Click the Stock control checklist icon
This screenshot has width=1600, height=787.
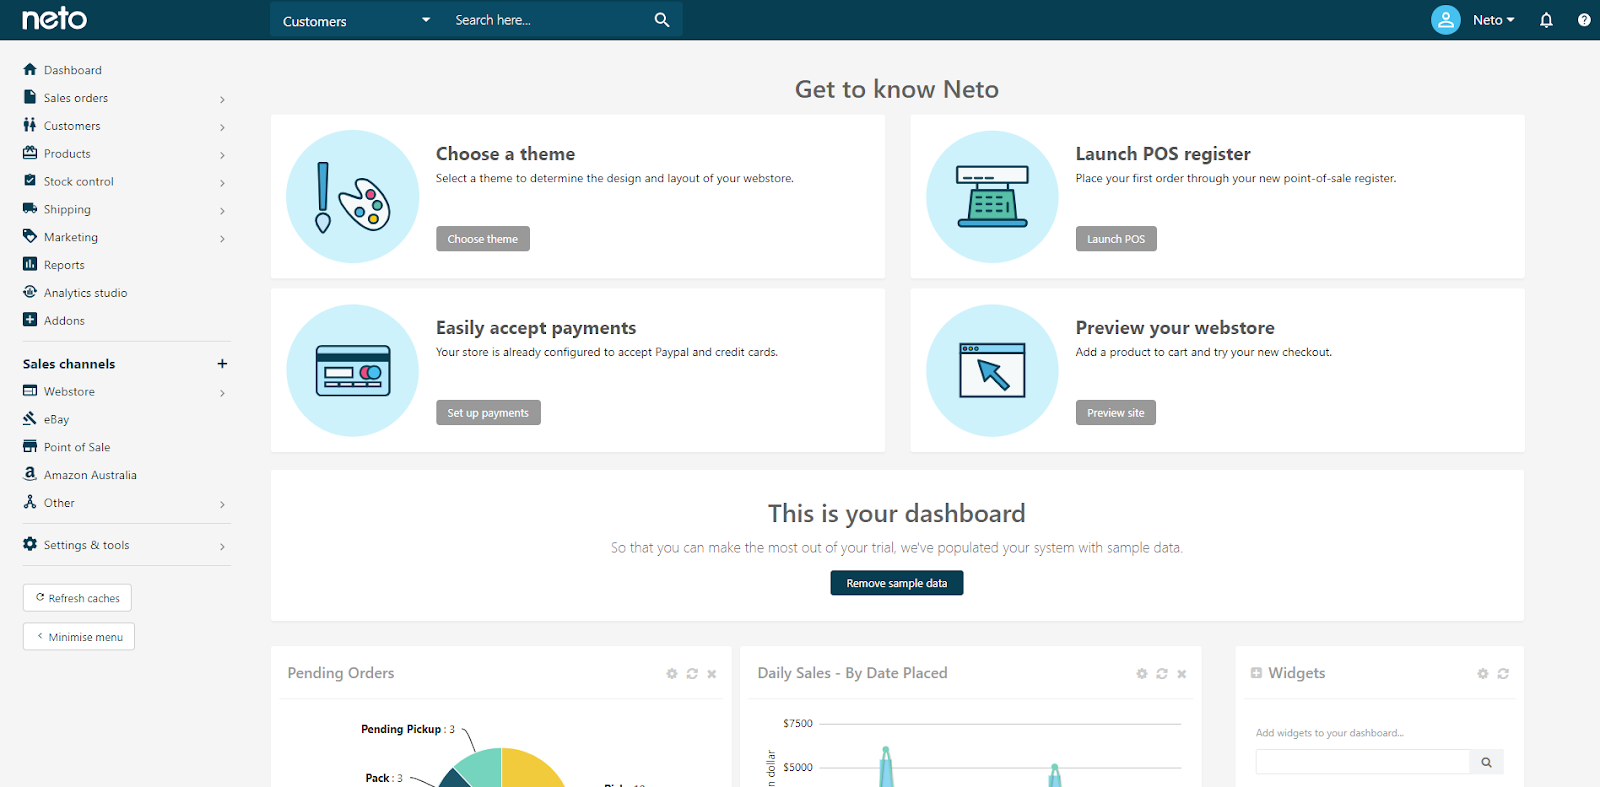30,181
